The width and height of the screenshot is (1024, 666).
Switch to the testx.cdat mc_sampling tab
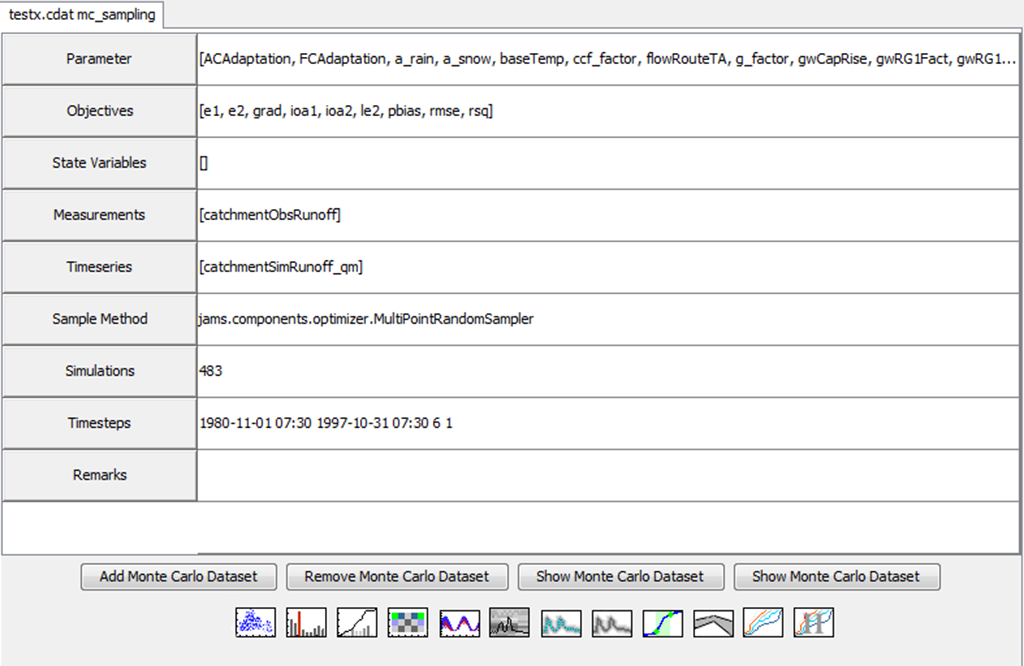[x=82, y=16]
